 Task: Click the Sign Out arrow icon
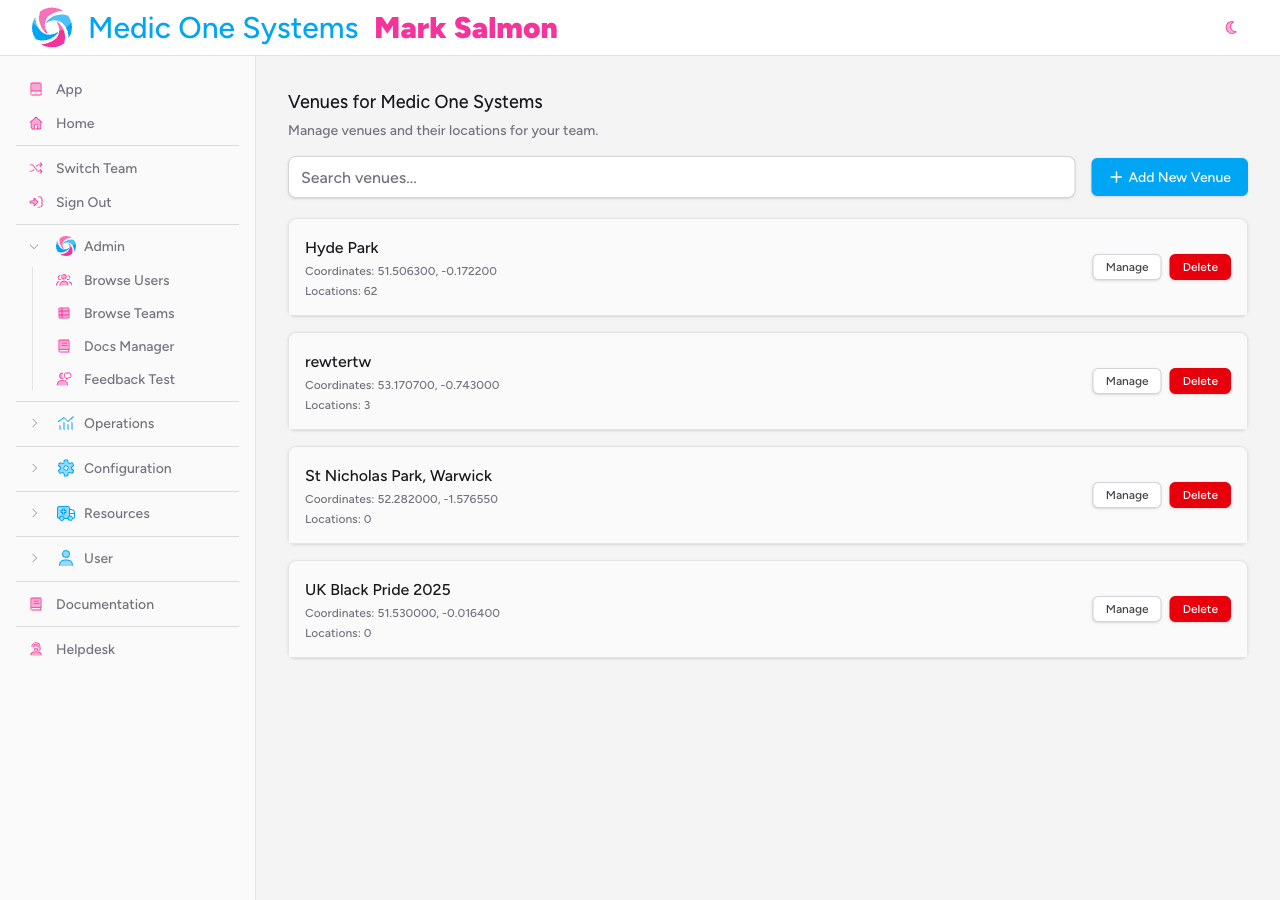[x=35, y=202]
